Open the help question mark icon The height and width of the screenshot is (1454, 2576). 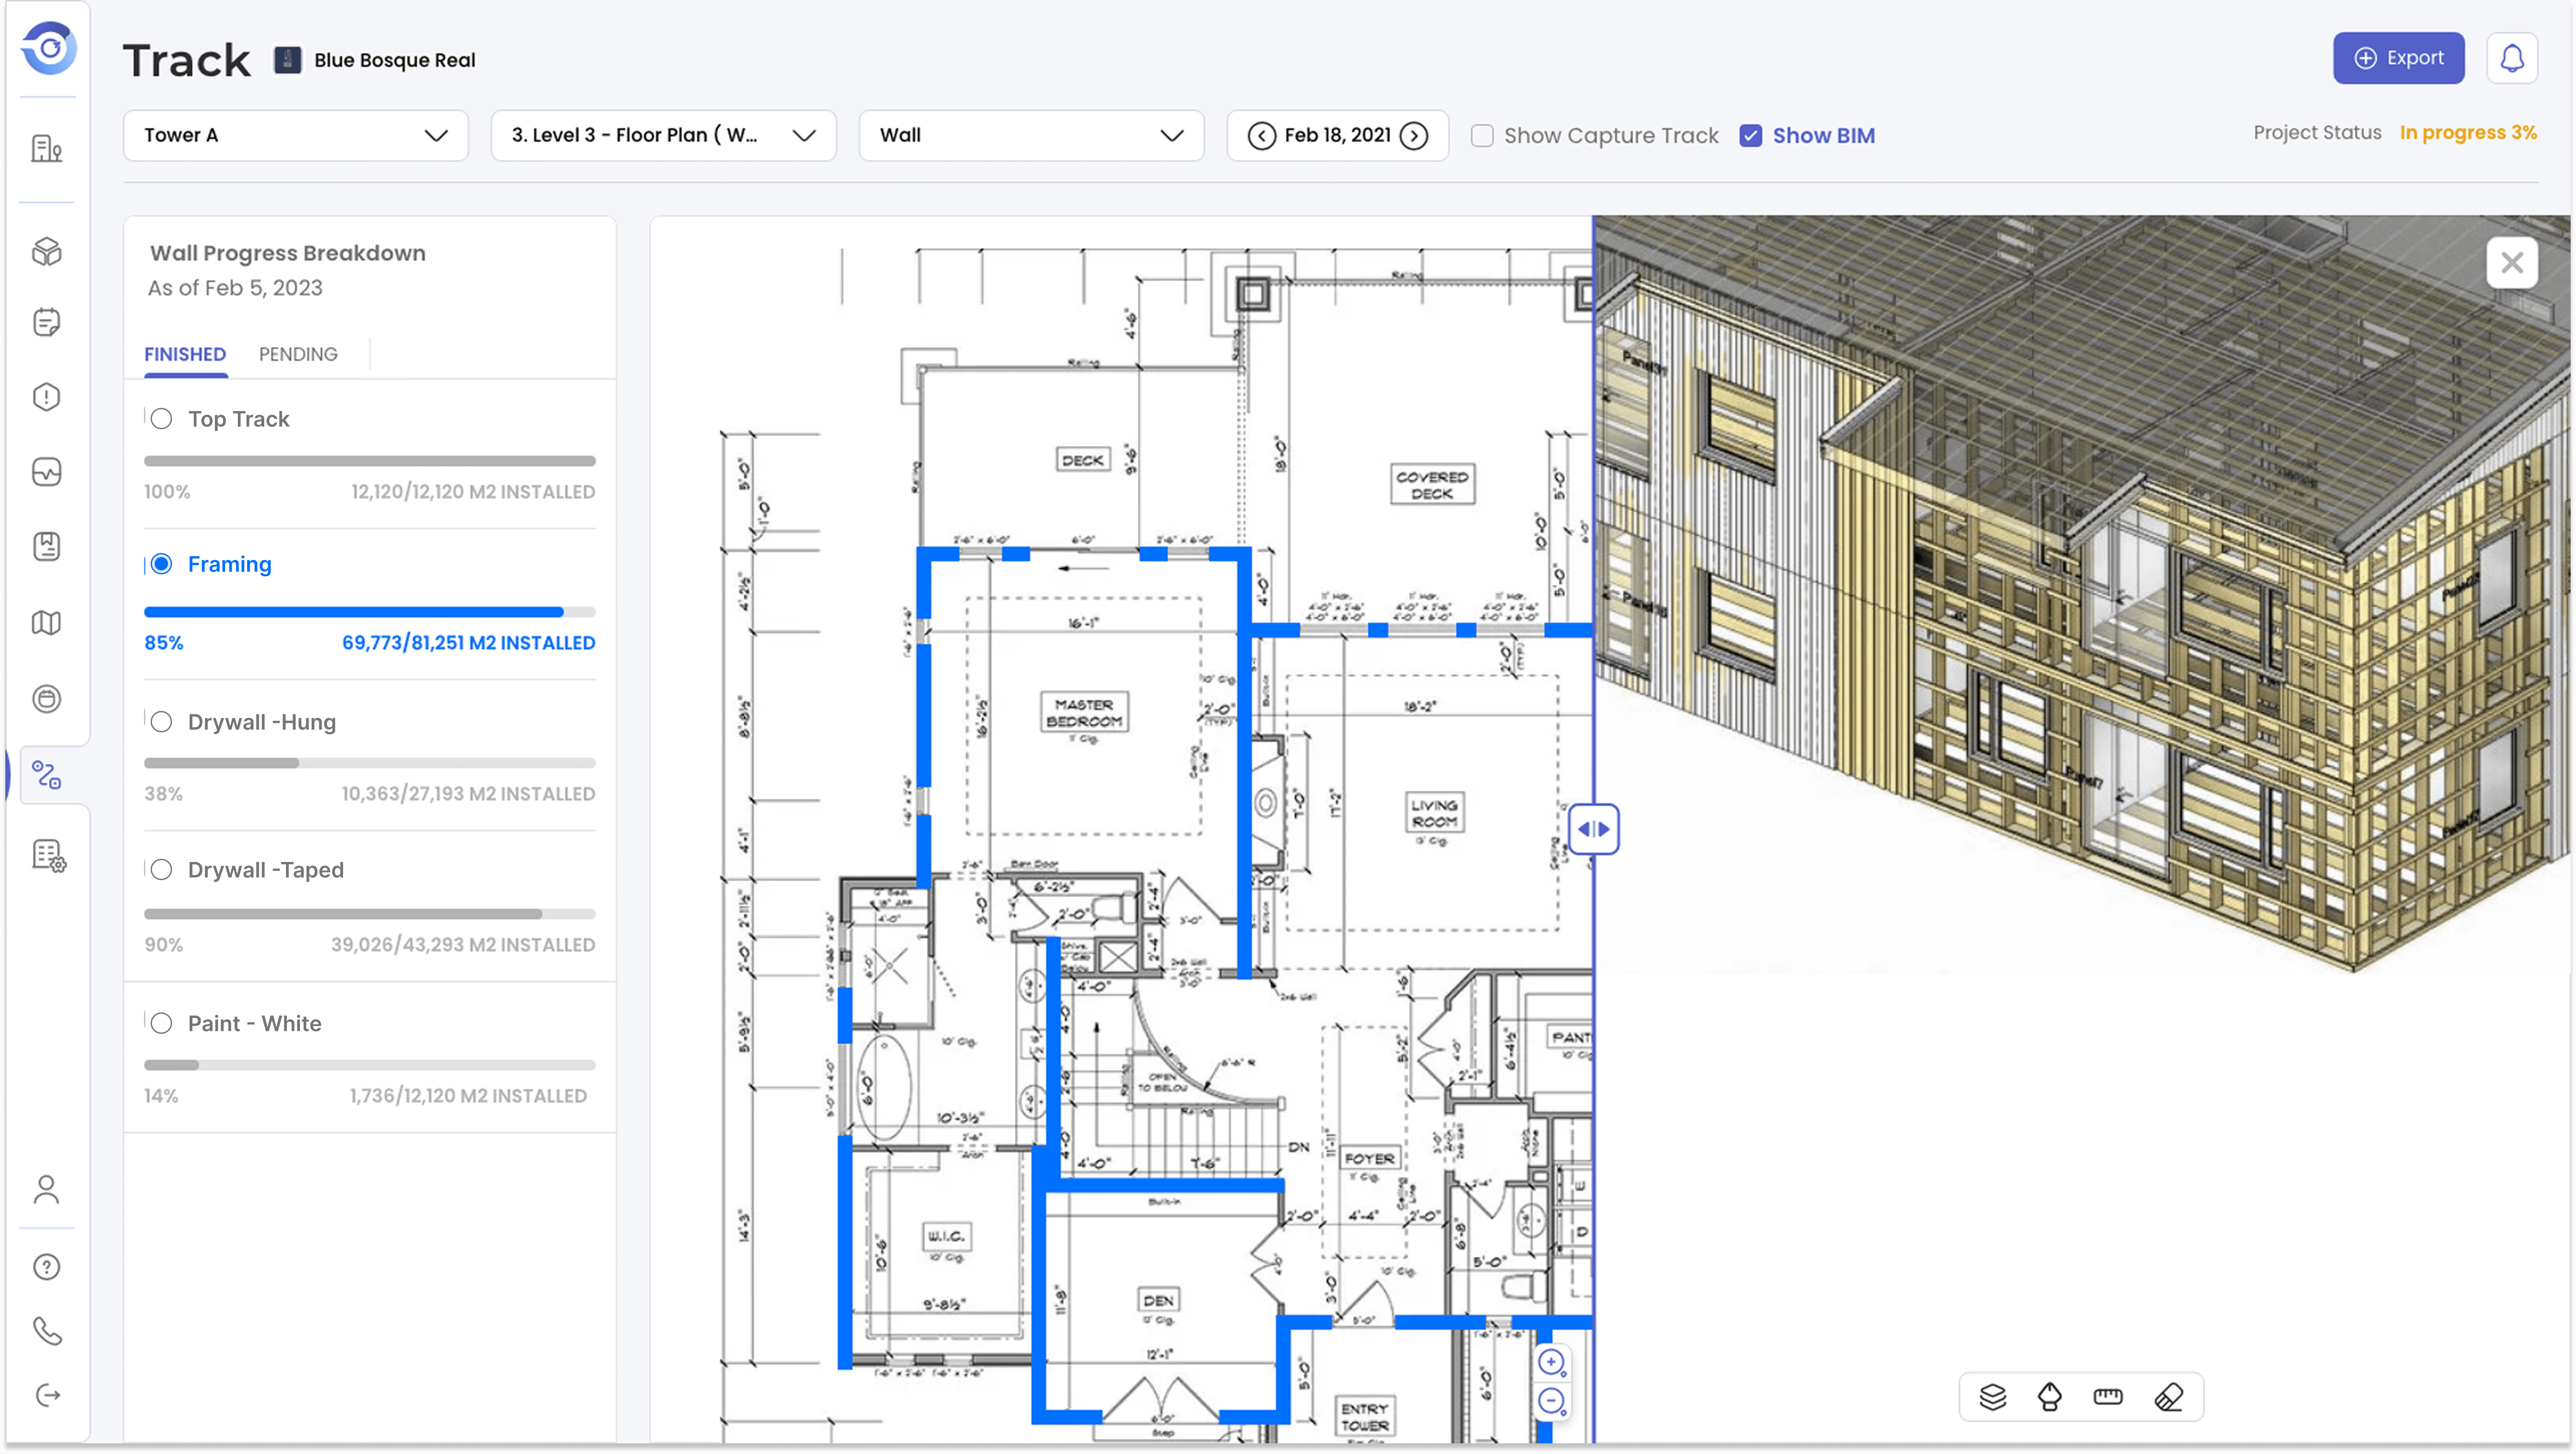pyautogui.click(x=47, y=1267)
